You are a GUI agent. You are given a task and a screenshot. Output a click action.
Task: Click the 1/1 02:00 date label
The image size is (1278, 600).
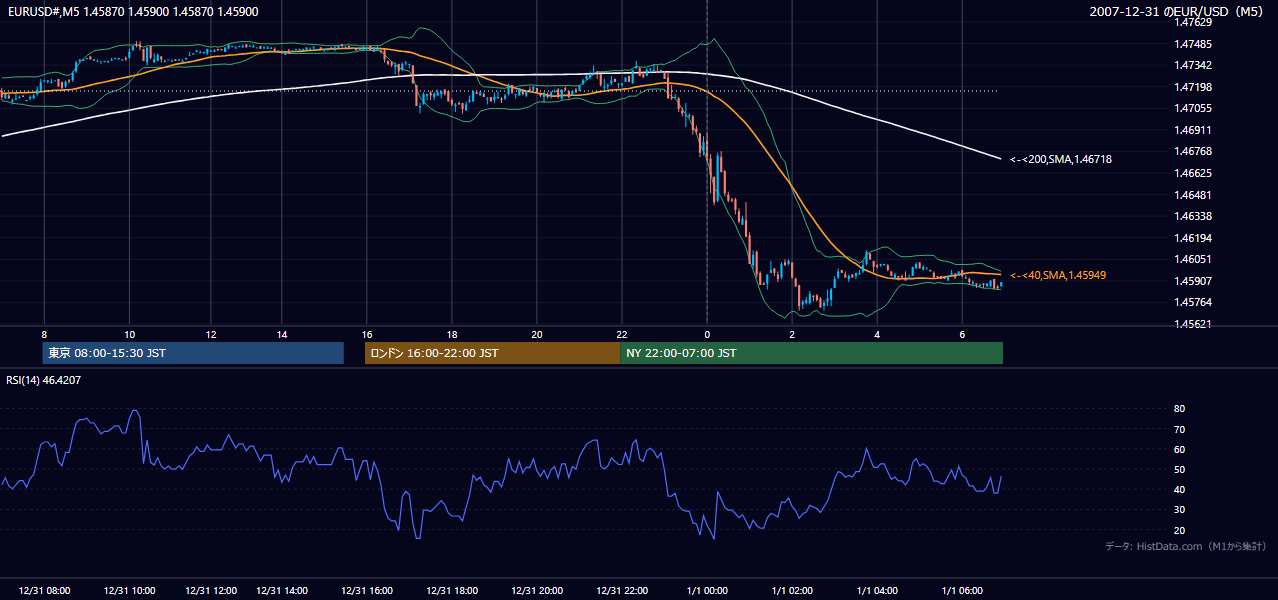792,591
